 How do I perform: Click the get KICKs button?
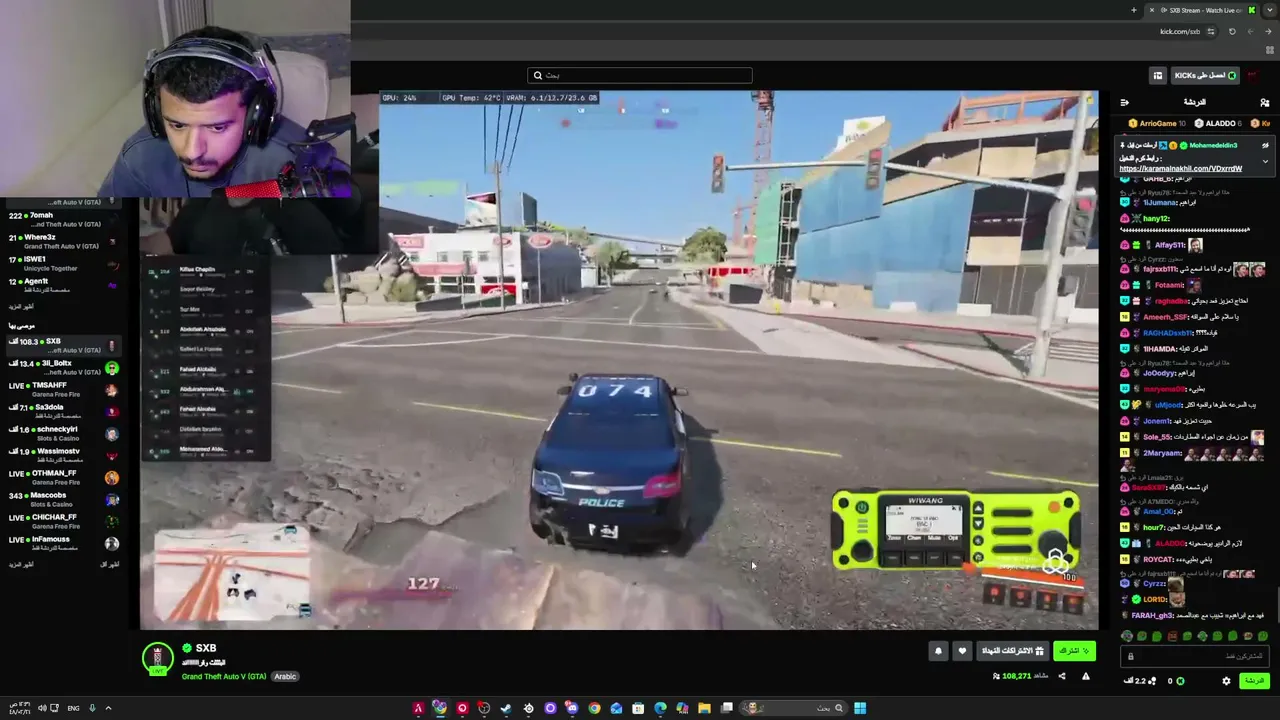(1204, 75)
